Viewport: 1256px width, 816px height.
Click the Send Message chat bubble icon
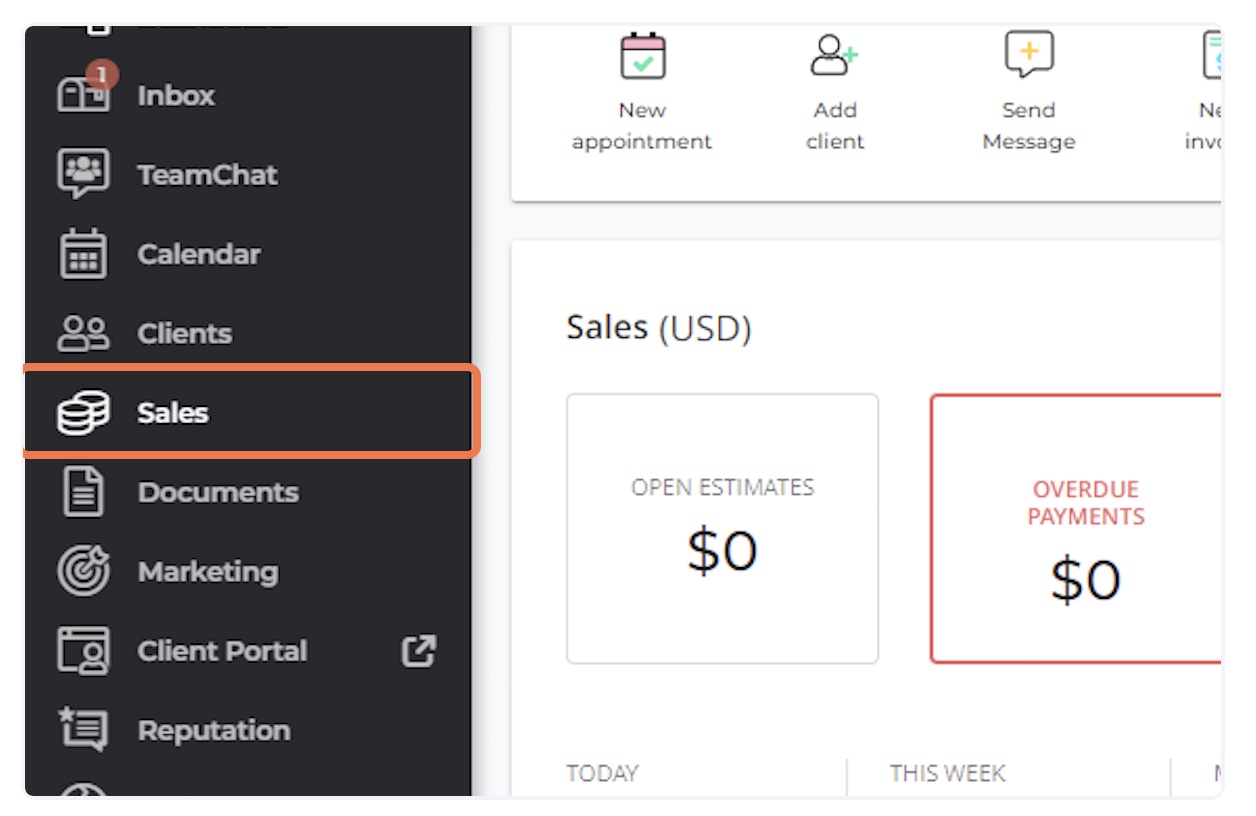point(1029,55)
